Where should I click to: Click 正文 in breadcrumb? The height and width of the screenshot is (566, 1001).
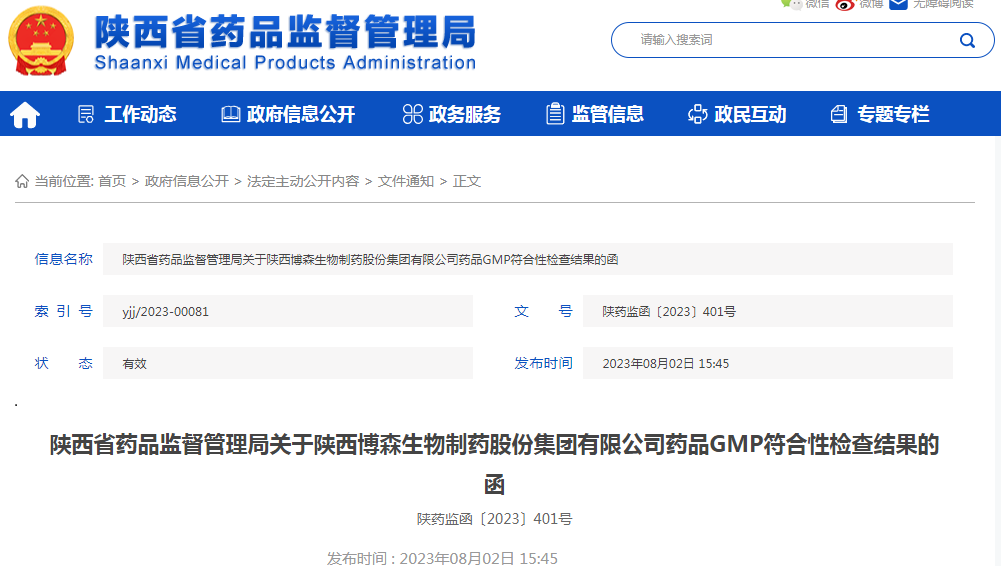pos(467,181)
